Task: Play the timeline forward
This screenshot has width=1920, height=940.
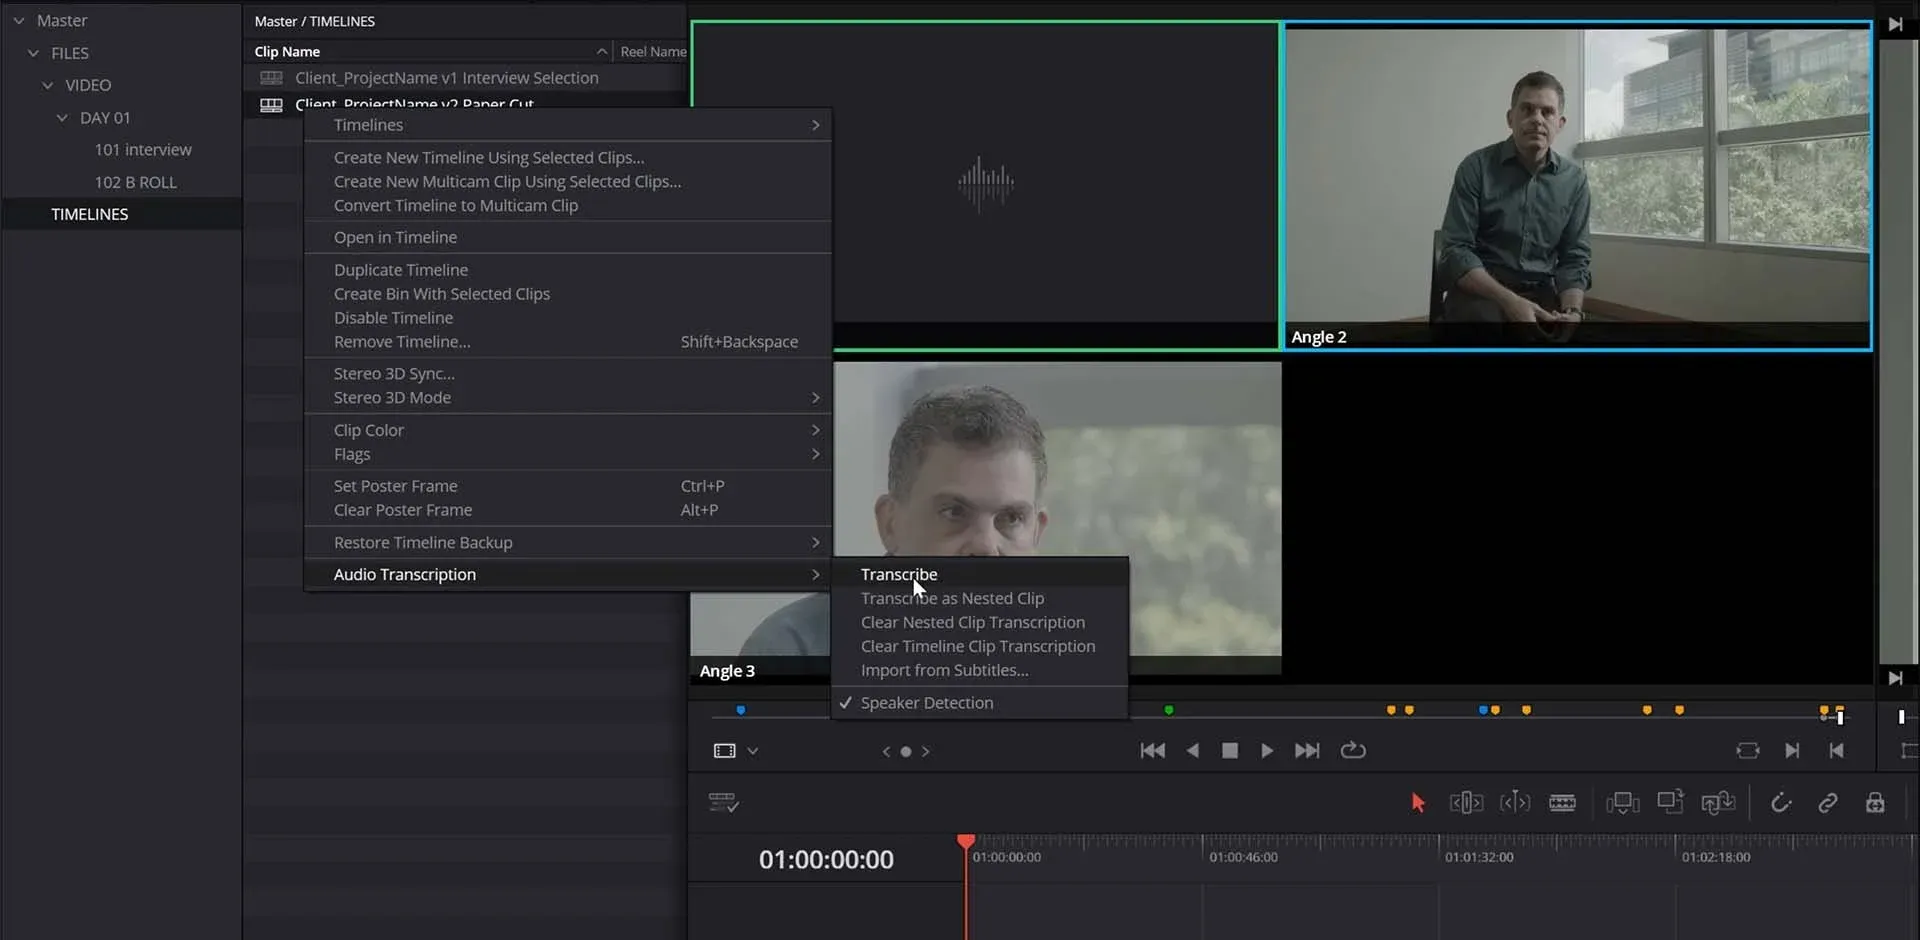Action: (x=1267, y=751)
